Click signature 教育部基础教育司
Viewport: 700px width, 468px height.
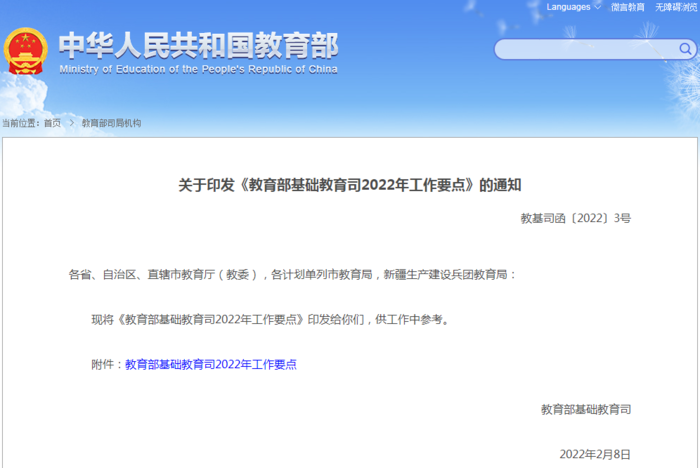point(586,410)
